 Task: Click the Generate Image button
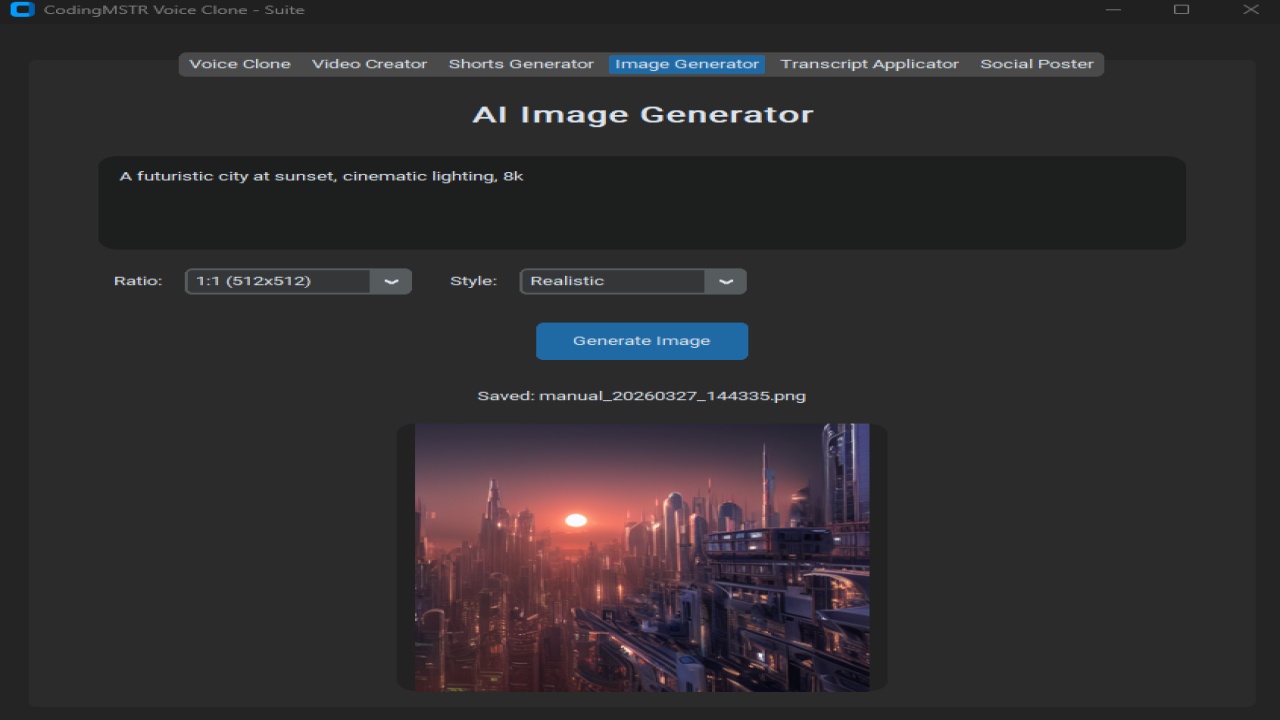[642, 341]
